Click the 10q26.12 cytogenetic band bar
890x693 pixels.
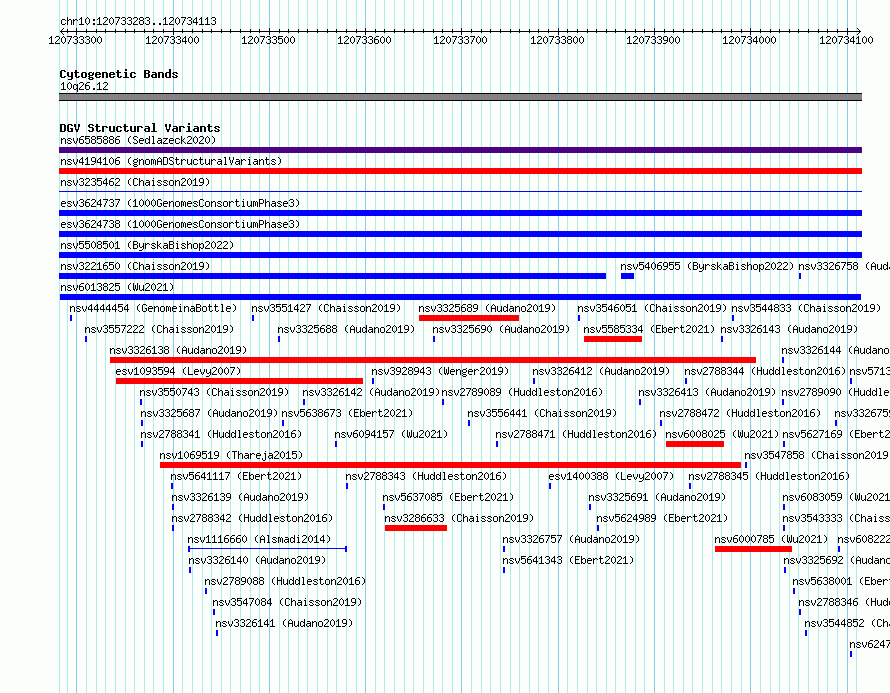(x=460, y=97)
